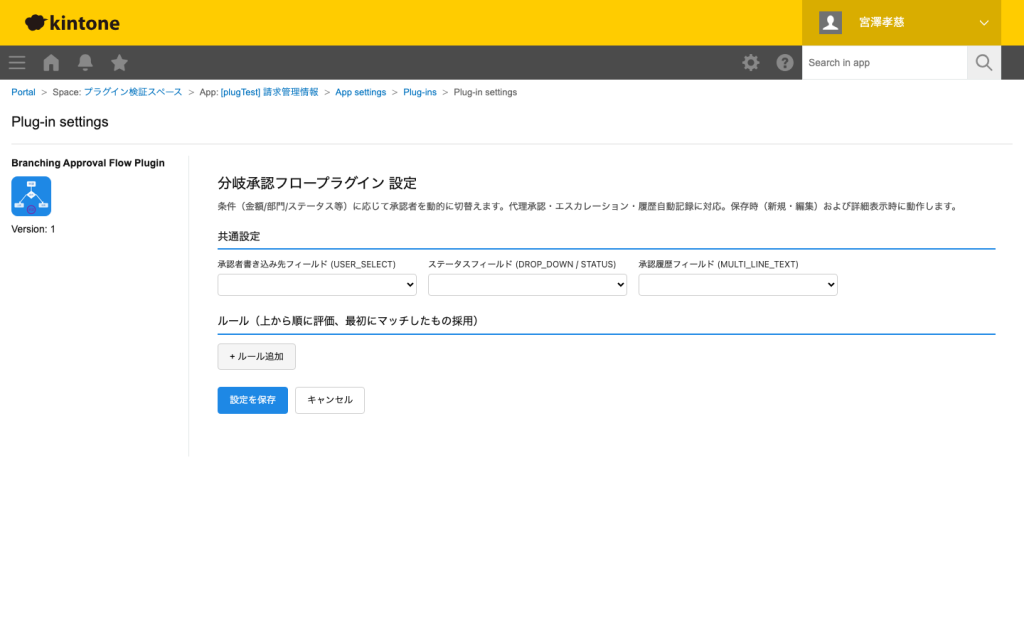Follow the Portal breadcrumb link
This screenshot has height=640, width=1024.
[23, 91]
